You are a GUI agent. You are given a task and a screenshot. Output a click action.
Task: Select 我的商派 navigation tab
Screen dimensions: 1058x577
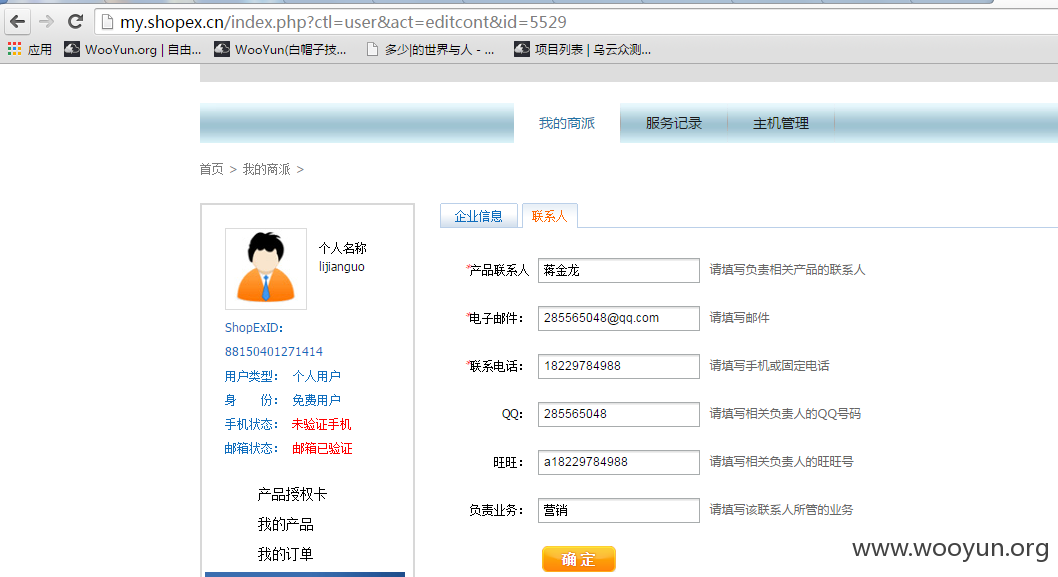pyautogui.click(x=567, y=123)
